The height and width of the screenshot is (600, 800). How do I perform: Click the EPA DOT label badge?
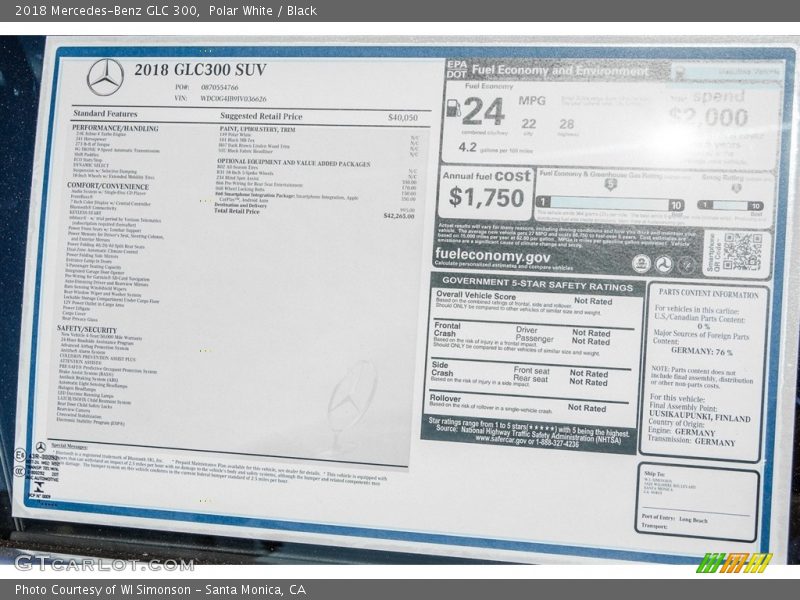tap(457, 69)
